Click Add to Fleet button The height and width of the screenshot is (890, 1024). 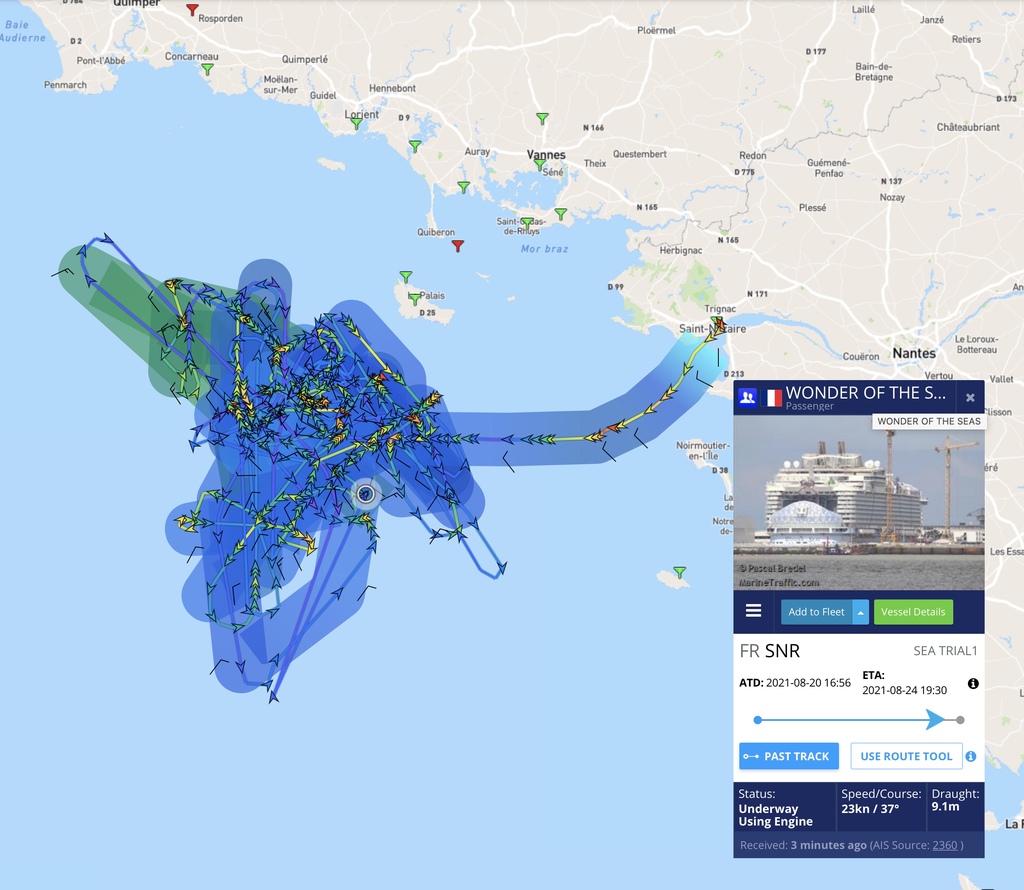pyautogui.click(x=816, y=612)
